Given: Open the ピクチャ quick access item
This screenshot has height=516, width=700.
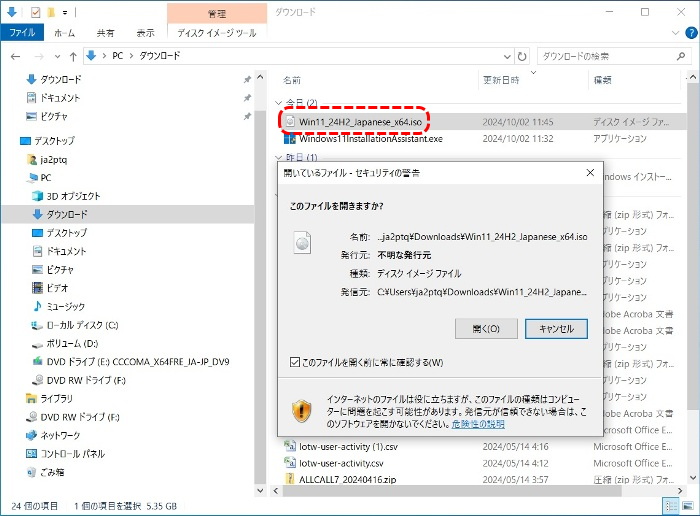Looking at the screenshot, I should (x=31, y=117).
